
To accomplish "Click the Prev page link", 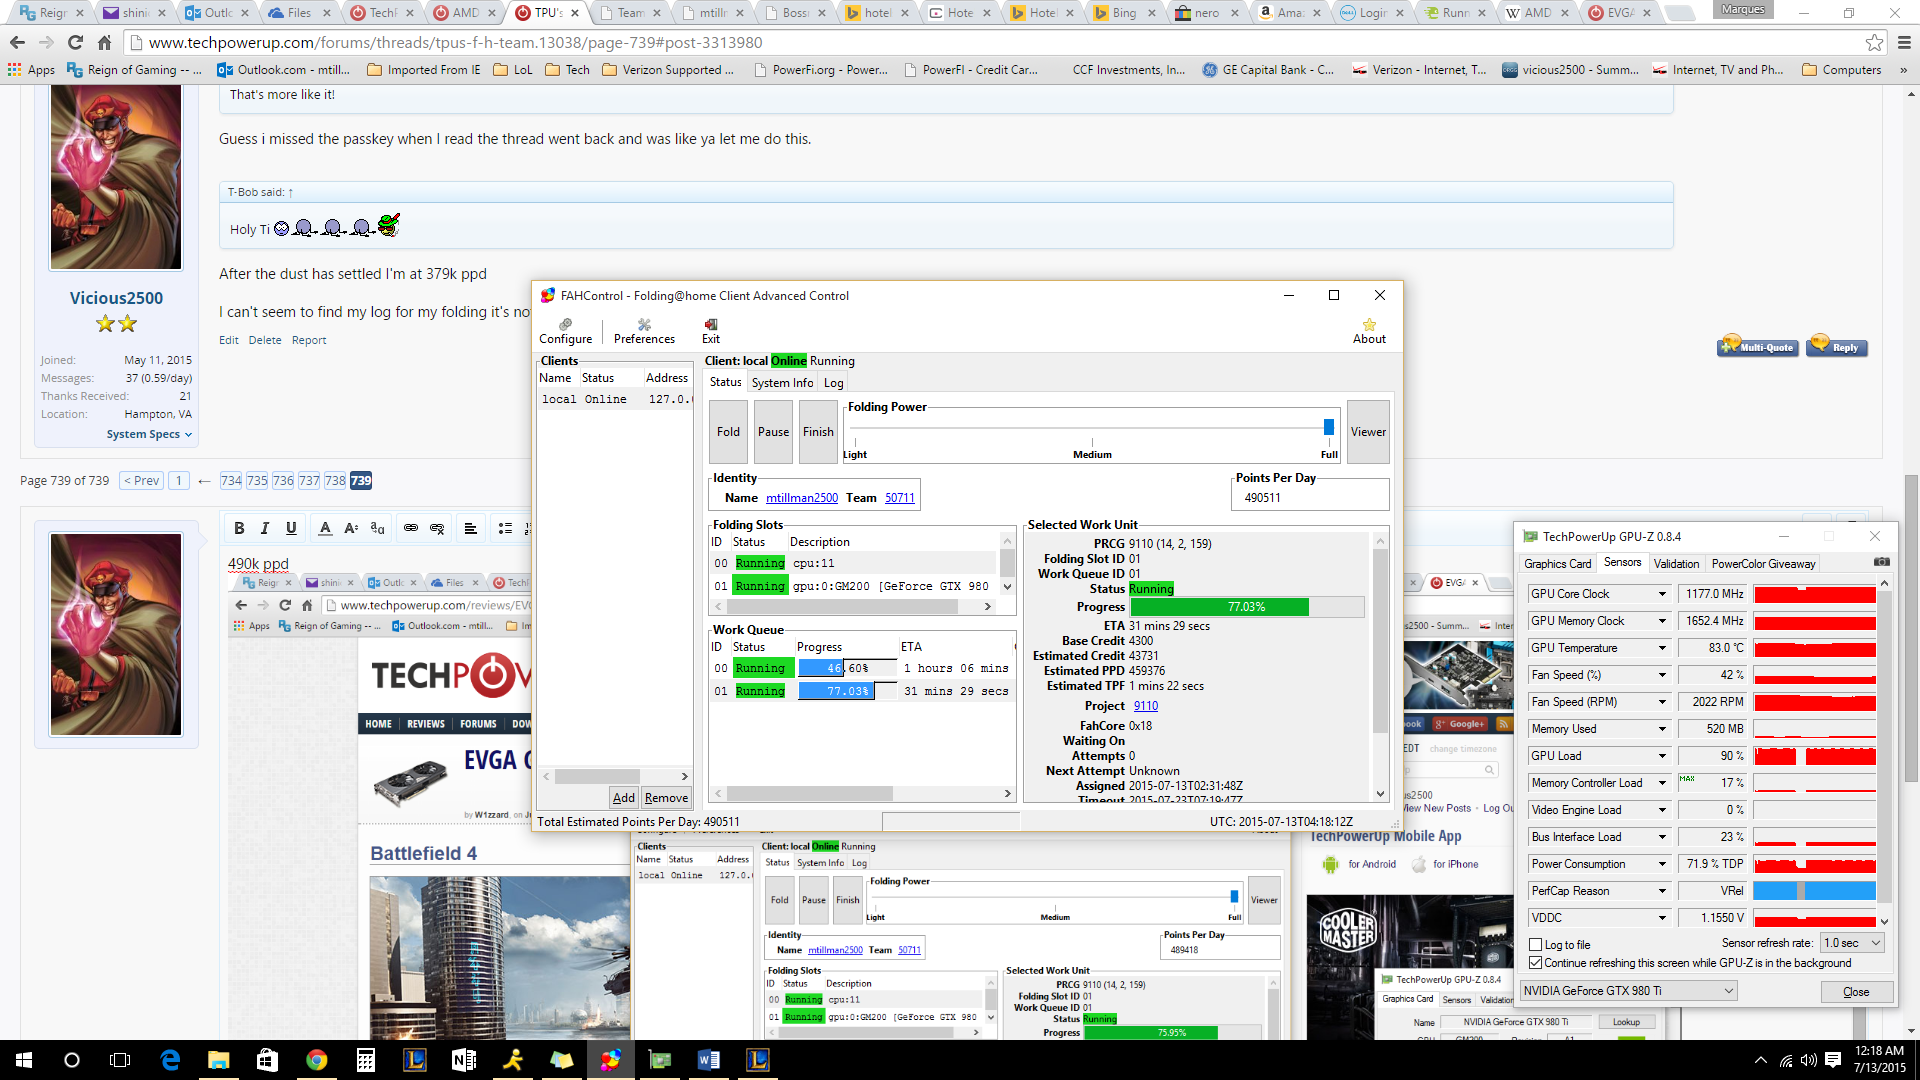I will coord(141,481).
